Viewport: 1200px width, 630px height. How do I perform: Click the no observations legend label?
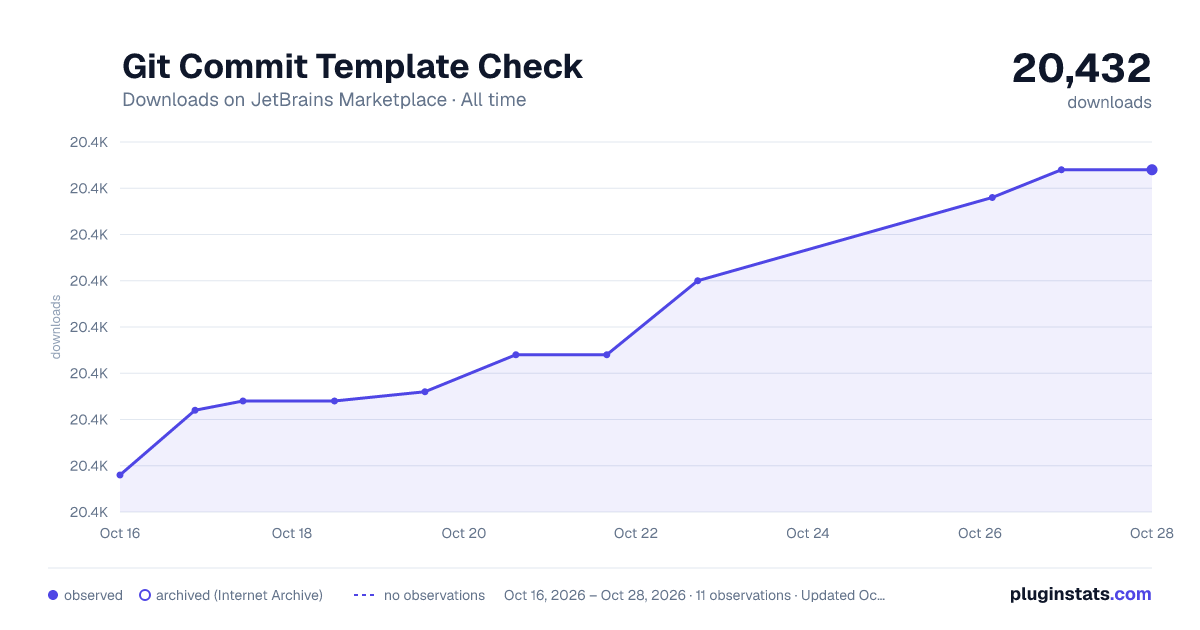[434, 595]
